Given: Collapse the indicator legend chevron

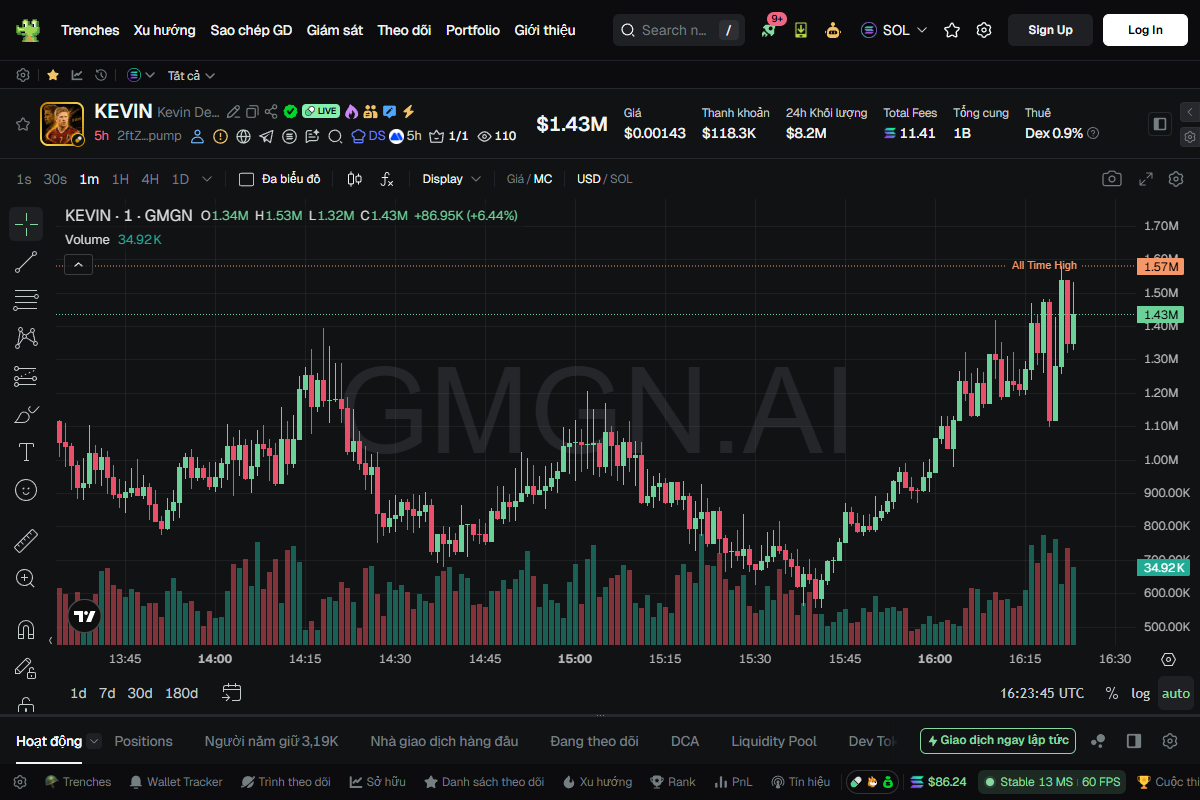Looking at the screenshot, I should click(79, 265).
